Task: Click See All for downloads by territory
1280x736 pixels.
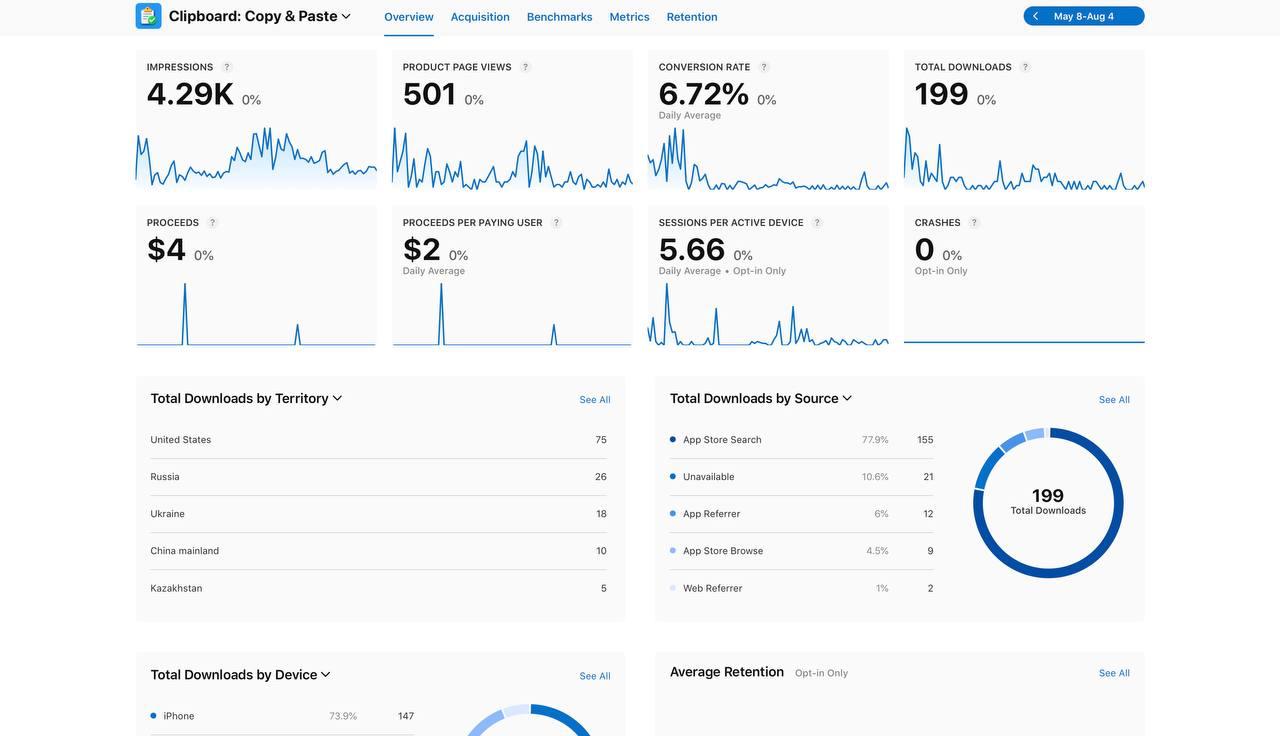Action: tap(595, 400)
